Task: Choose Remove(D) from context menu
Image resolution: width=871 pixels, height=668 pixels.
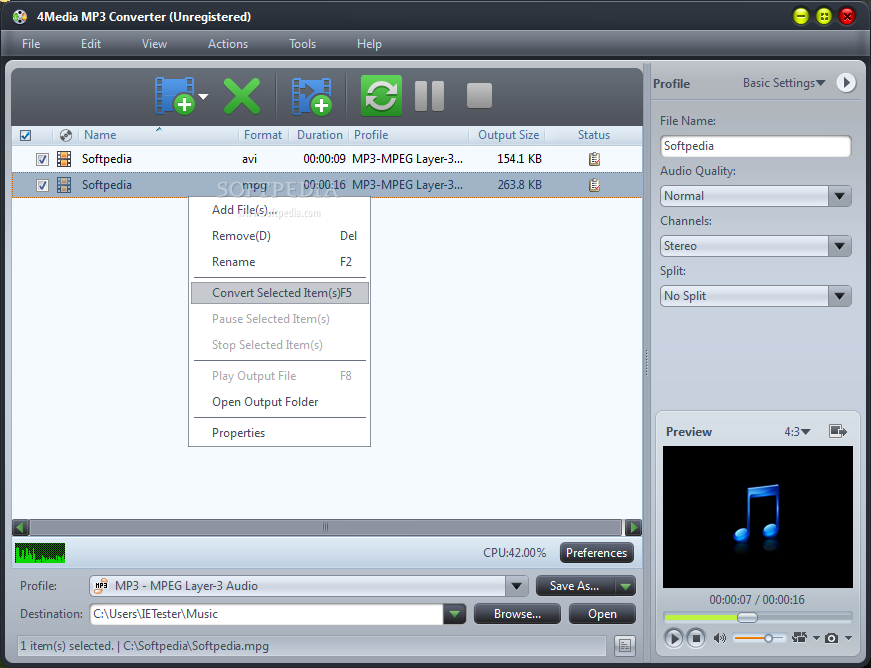Action: click(x=279, y=236)
